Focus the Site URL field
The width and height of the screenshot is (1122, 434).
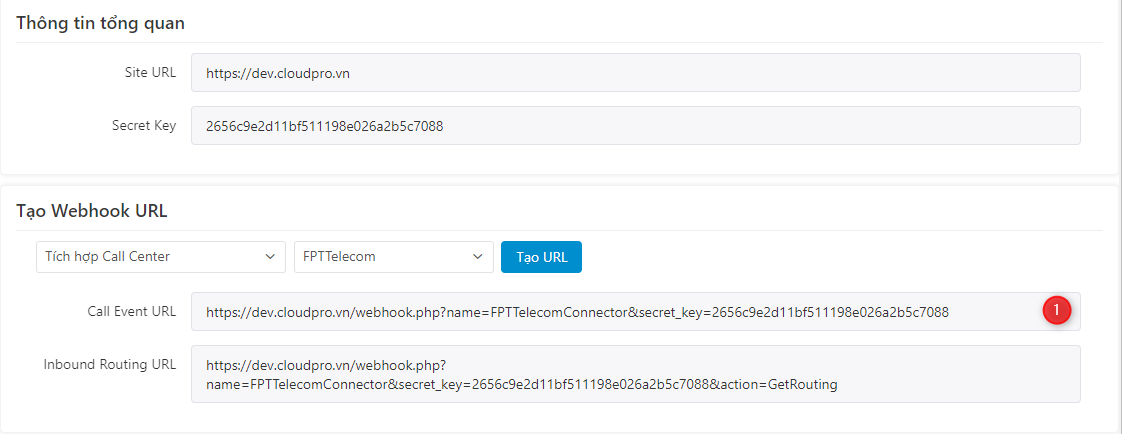(635, 72)
